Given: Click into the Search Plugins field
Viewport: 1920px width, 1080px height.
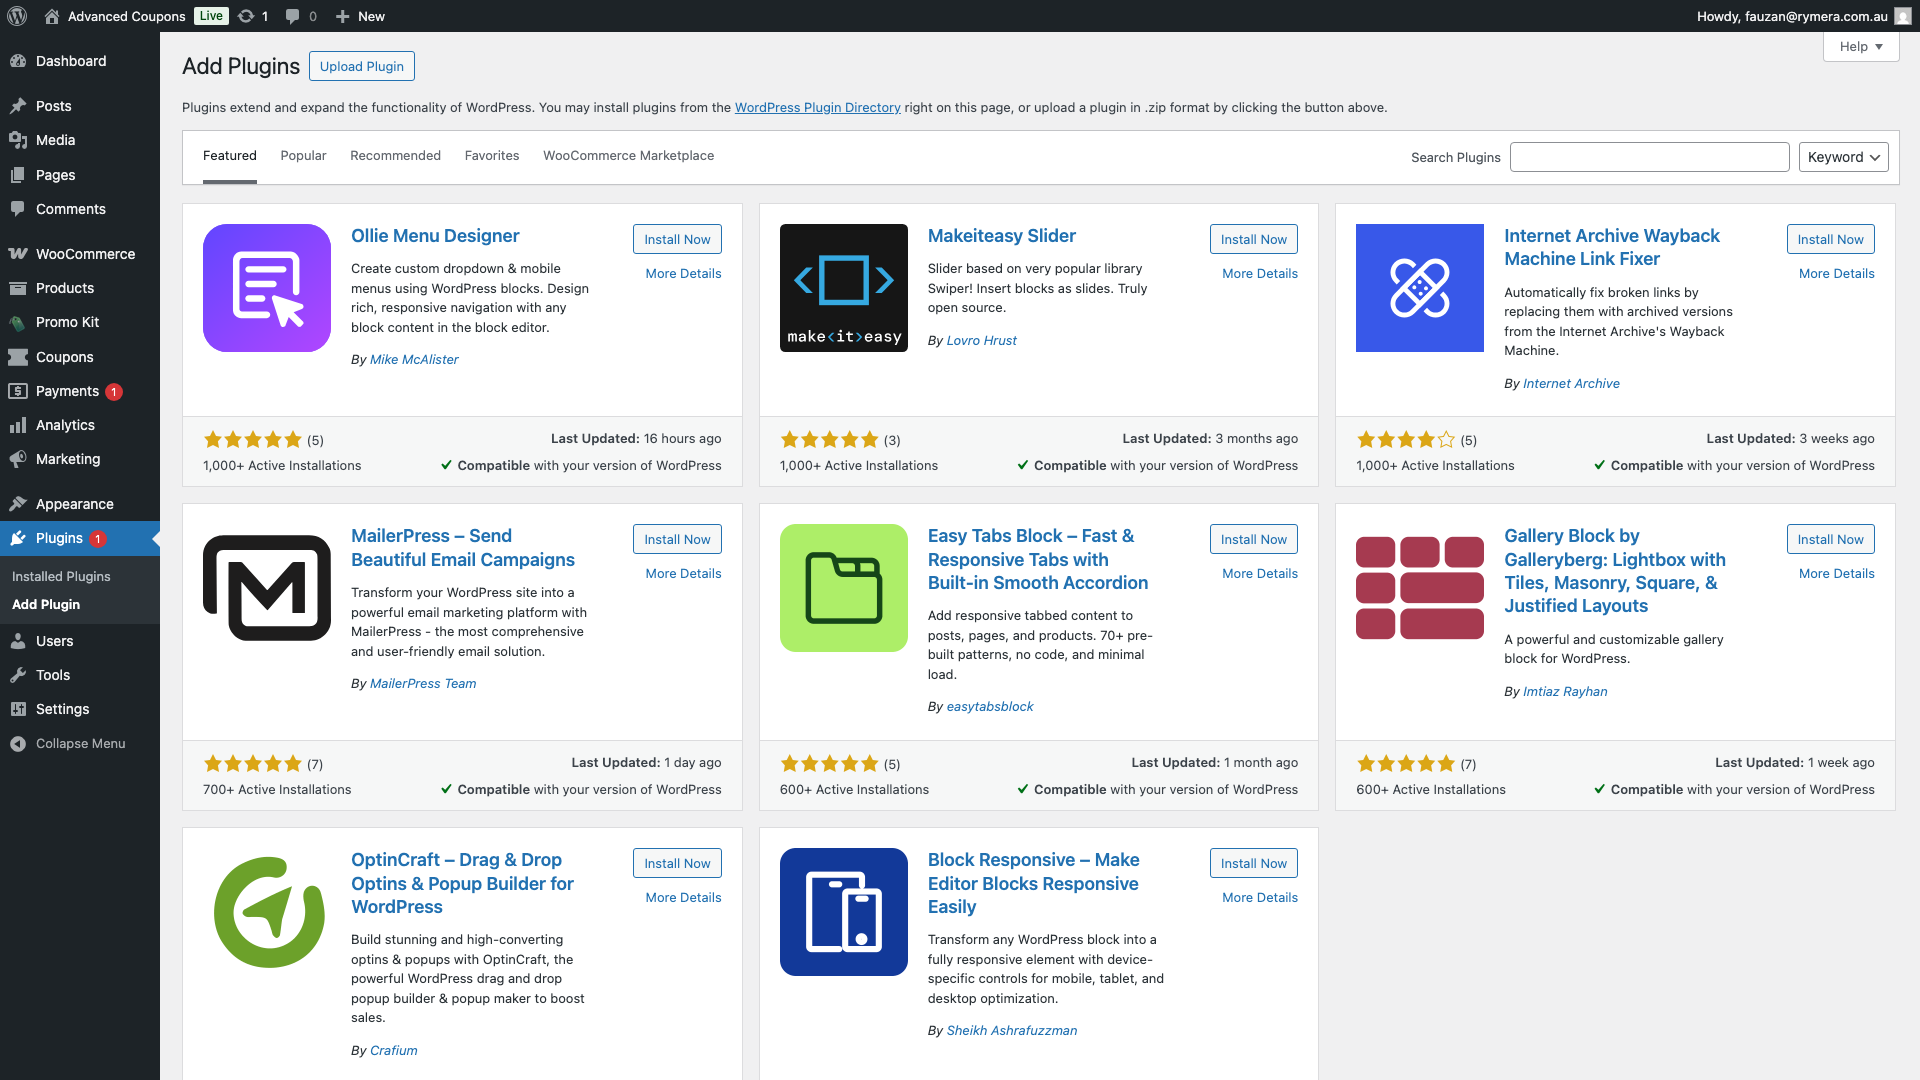Looking at the screenshot, I should click(x=1649, y=157).
